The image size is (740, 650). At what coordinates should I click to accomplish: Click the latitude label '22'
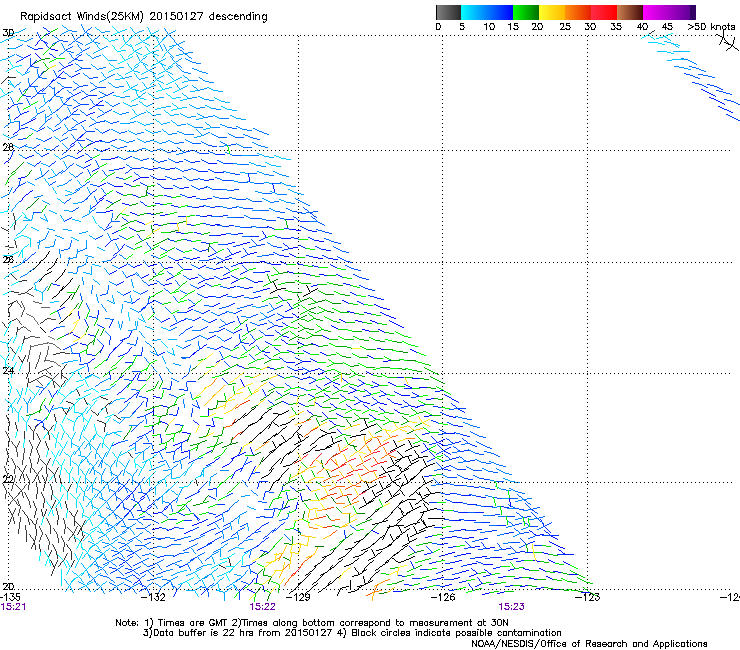point(8,480)
